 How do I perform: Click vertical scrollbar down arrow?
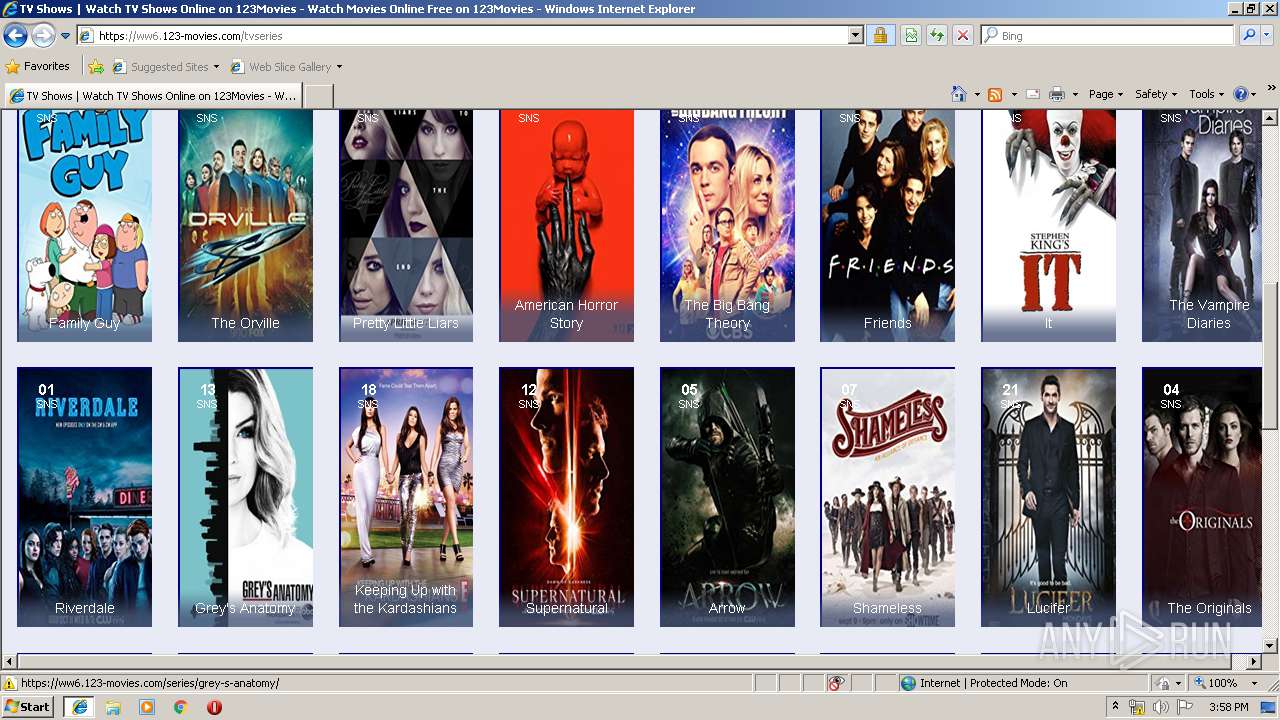pos(1270,645)
